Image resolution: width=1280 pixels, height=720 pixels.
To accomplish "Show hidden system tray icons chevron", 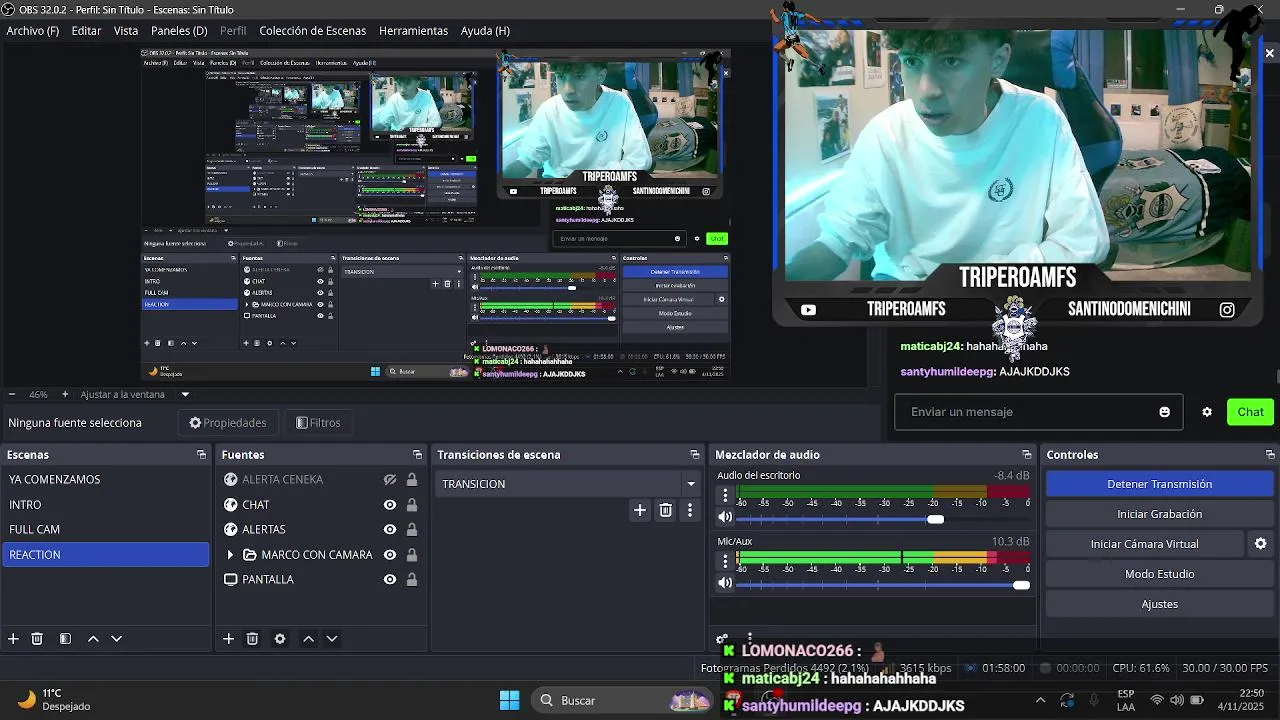I will pos(1040,700).
